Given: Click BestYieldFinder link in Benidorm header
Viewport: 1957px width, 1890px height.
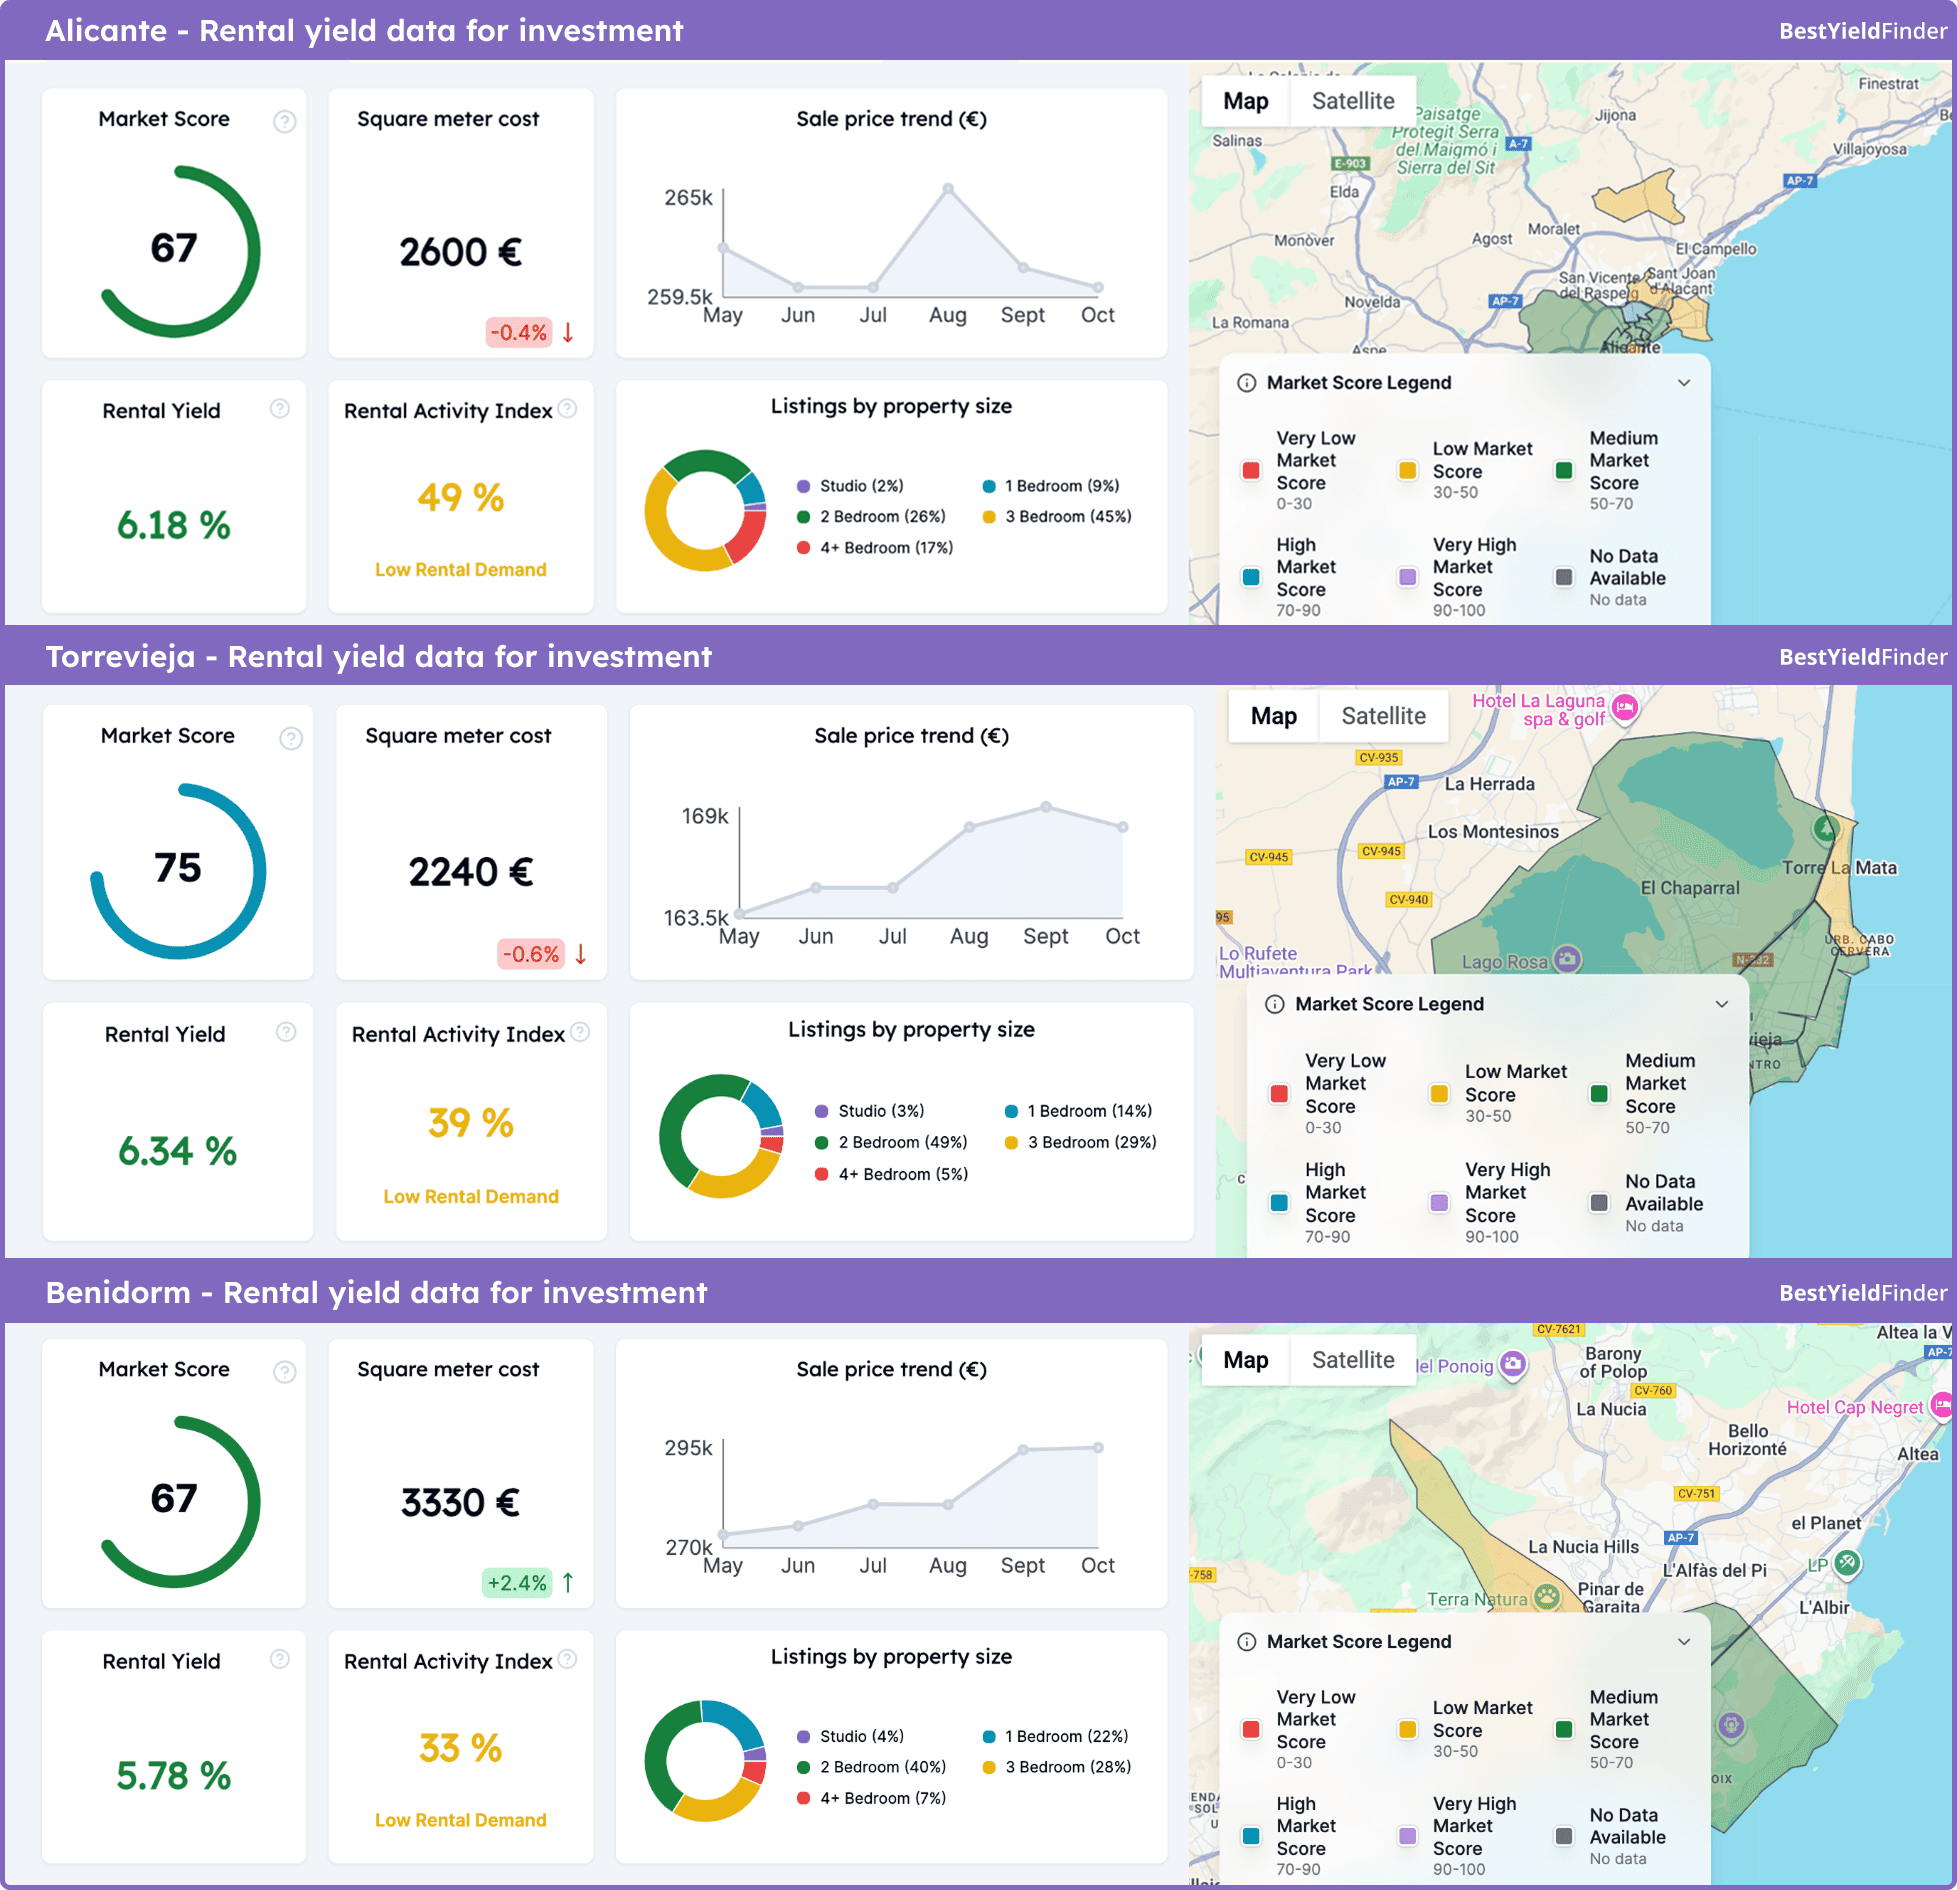Looking at the screenshot, I should (x=1863, y=1293).
